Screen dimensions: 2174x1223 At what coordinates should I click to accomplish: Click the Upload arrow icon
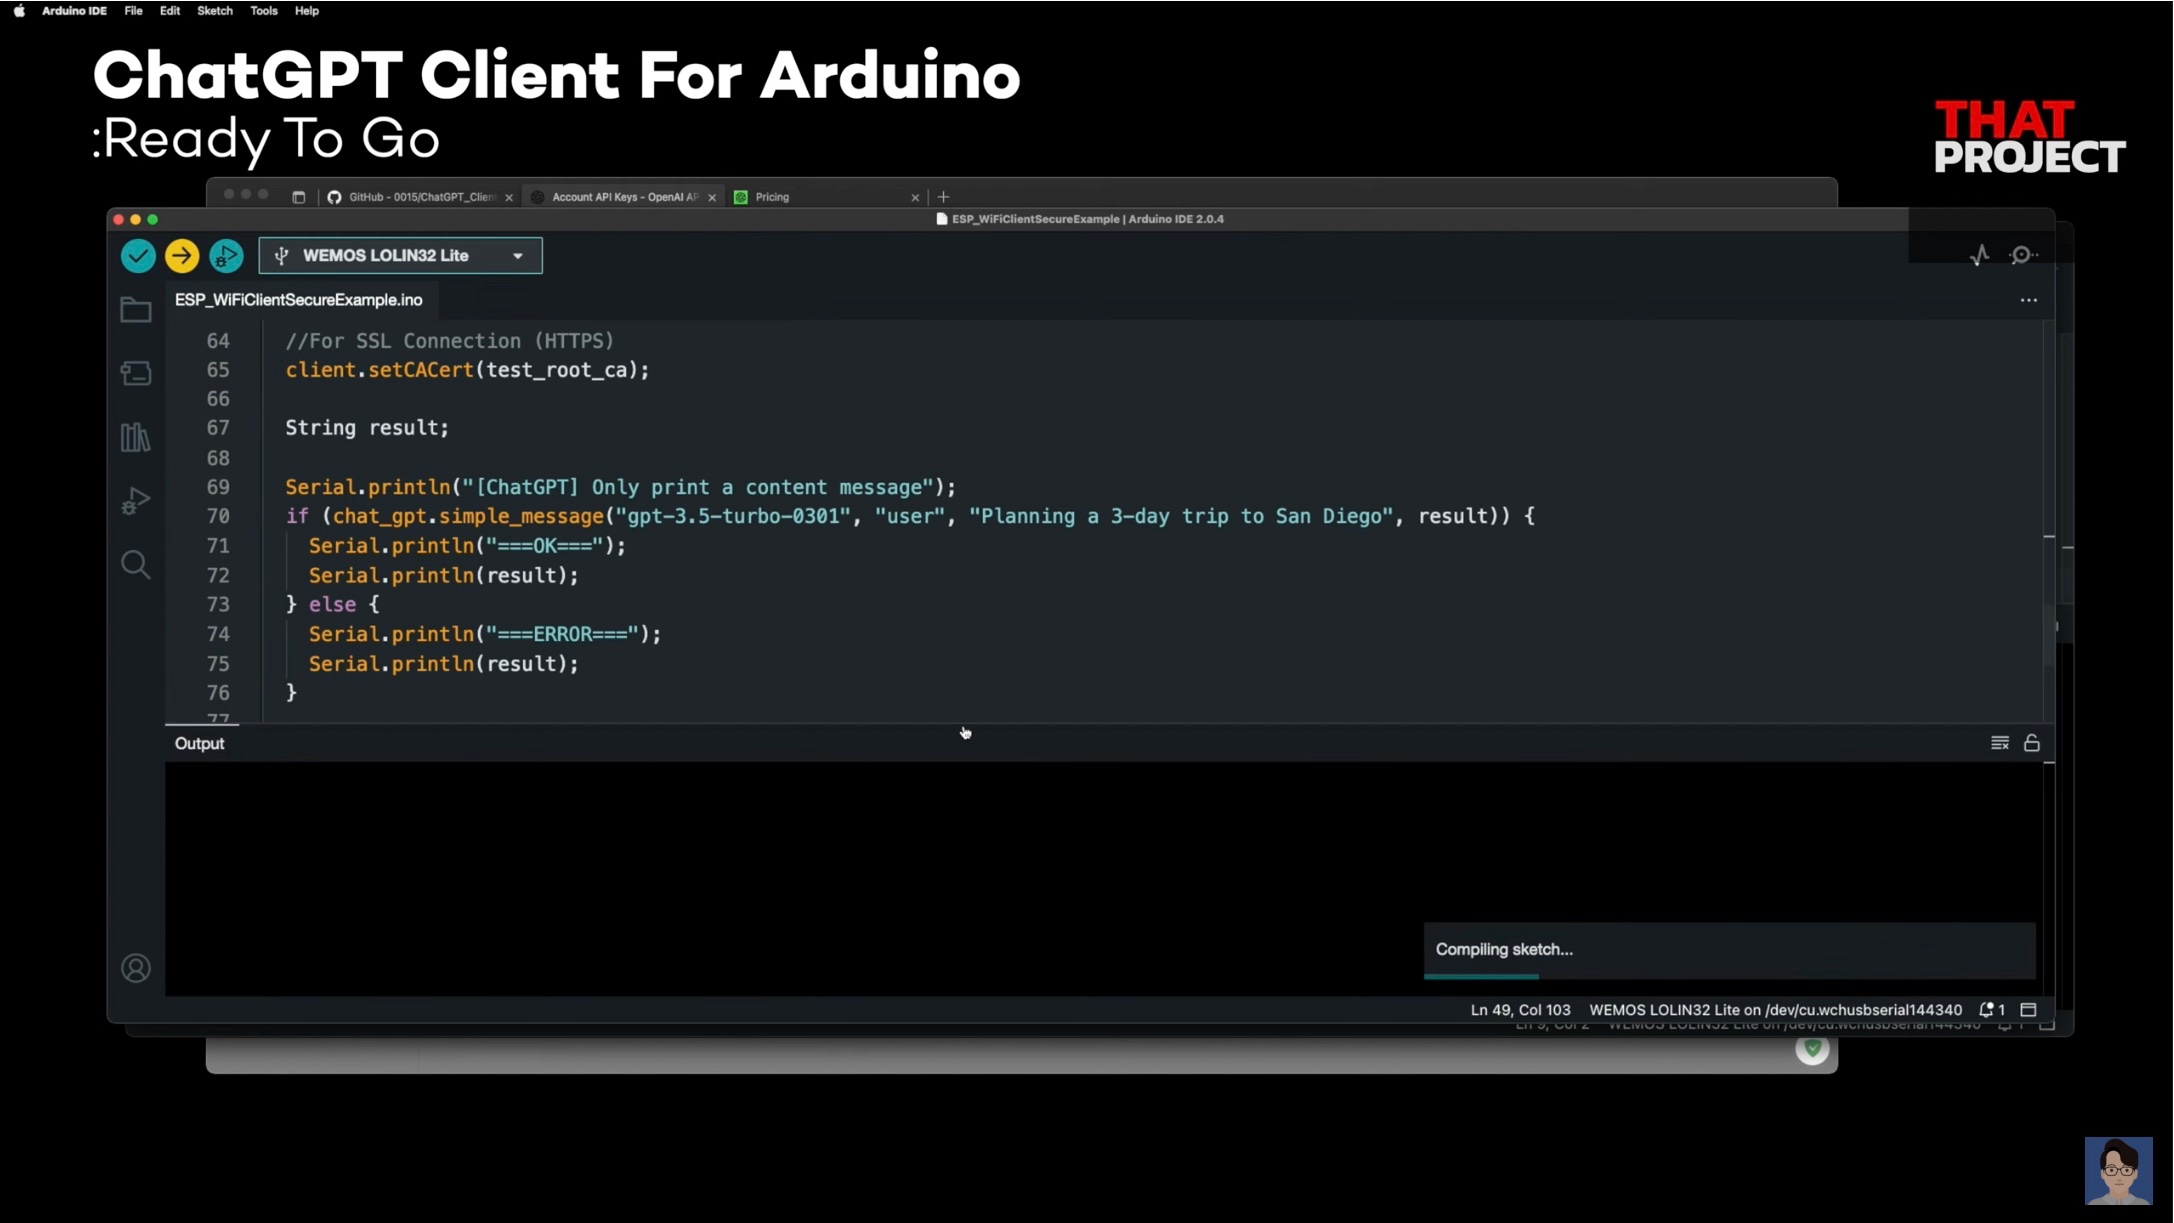(181, 255)
